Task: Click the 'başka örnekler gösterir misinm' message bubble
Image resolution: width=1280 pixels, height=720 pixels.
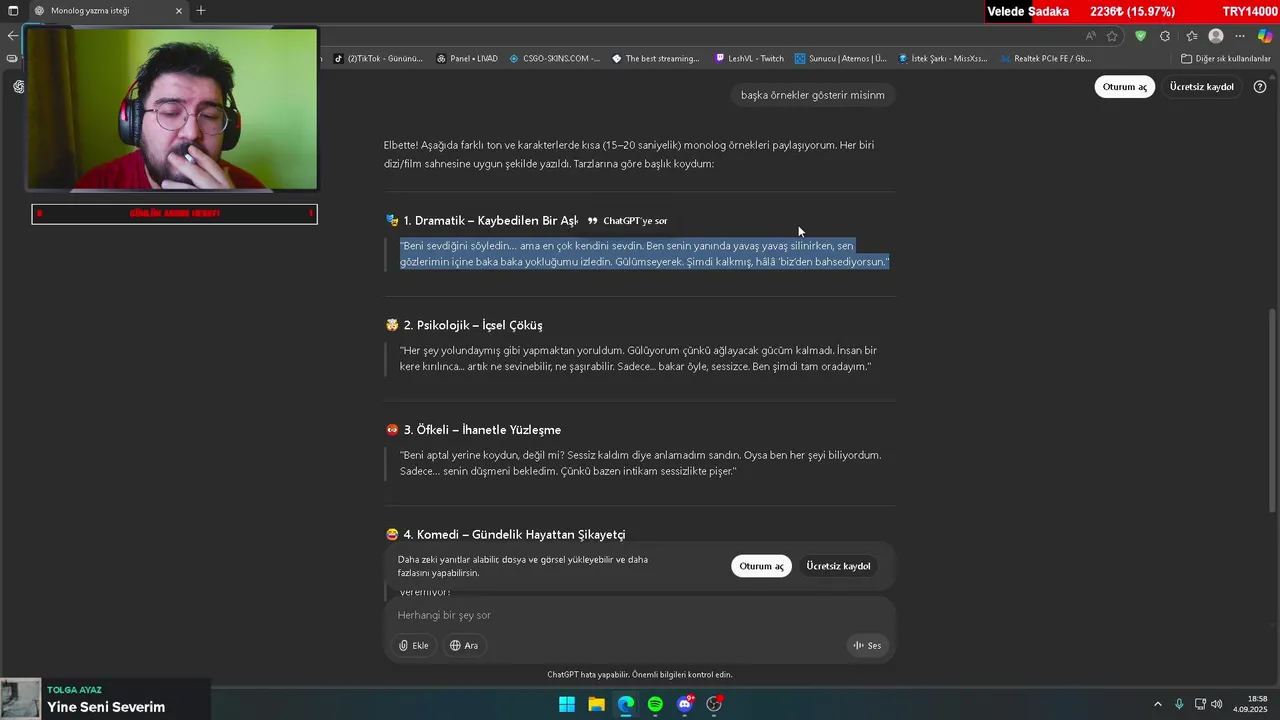Action: click(x=813, y=95)
